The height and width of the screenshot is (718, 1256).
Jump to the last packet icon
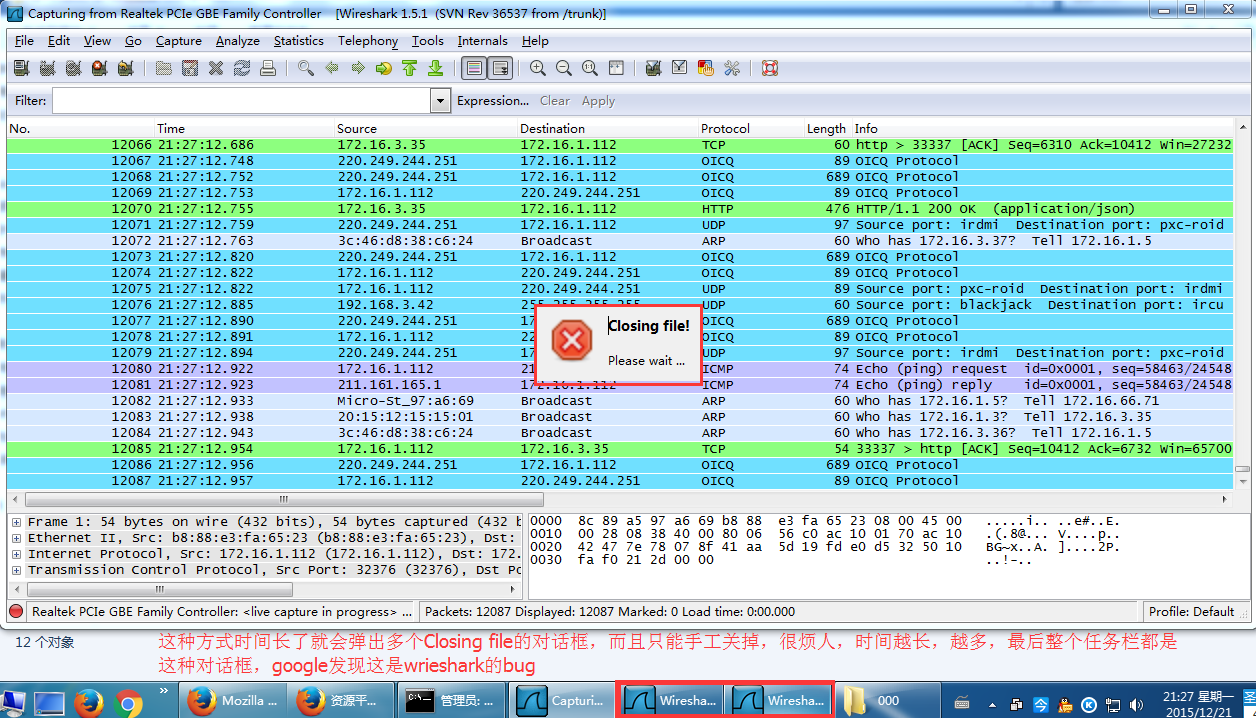[436, 68]
